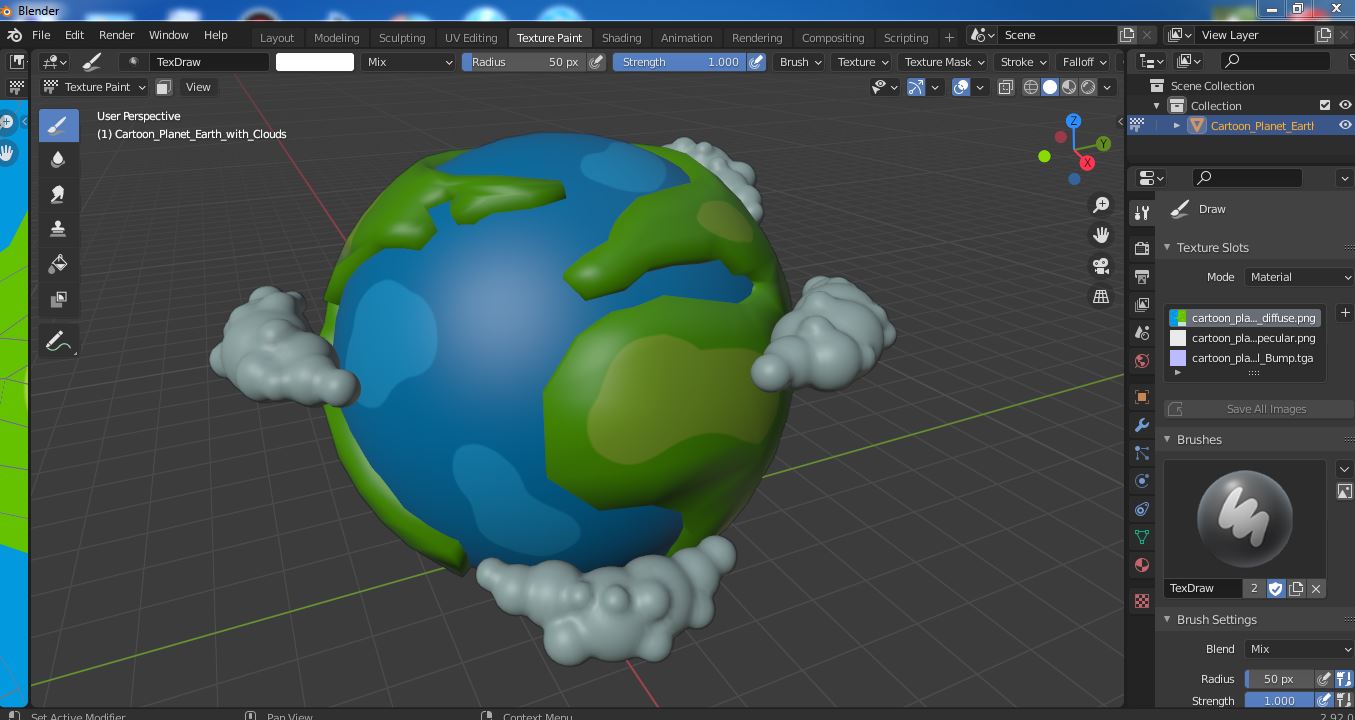1355x720 pixels.
Task: Select the Draw brush tool in the toolbar
Action: click(59, 125)
